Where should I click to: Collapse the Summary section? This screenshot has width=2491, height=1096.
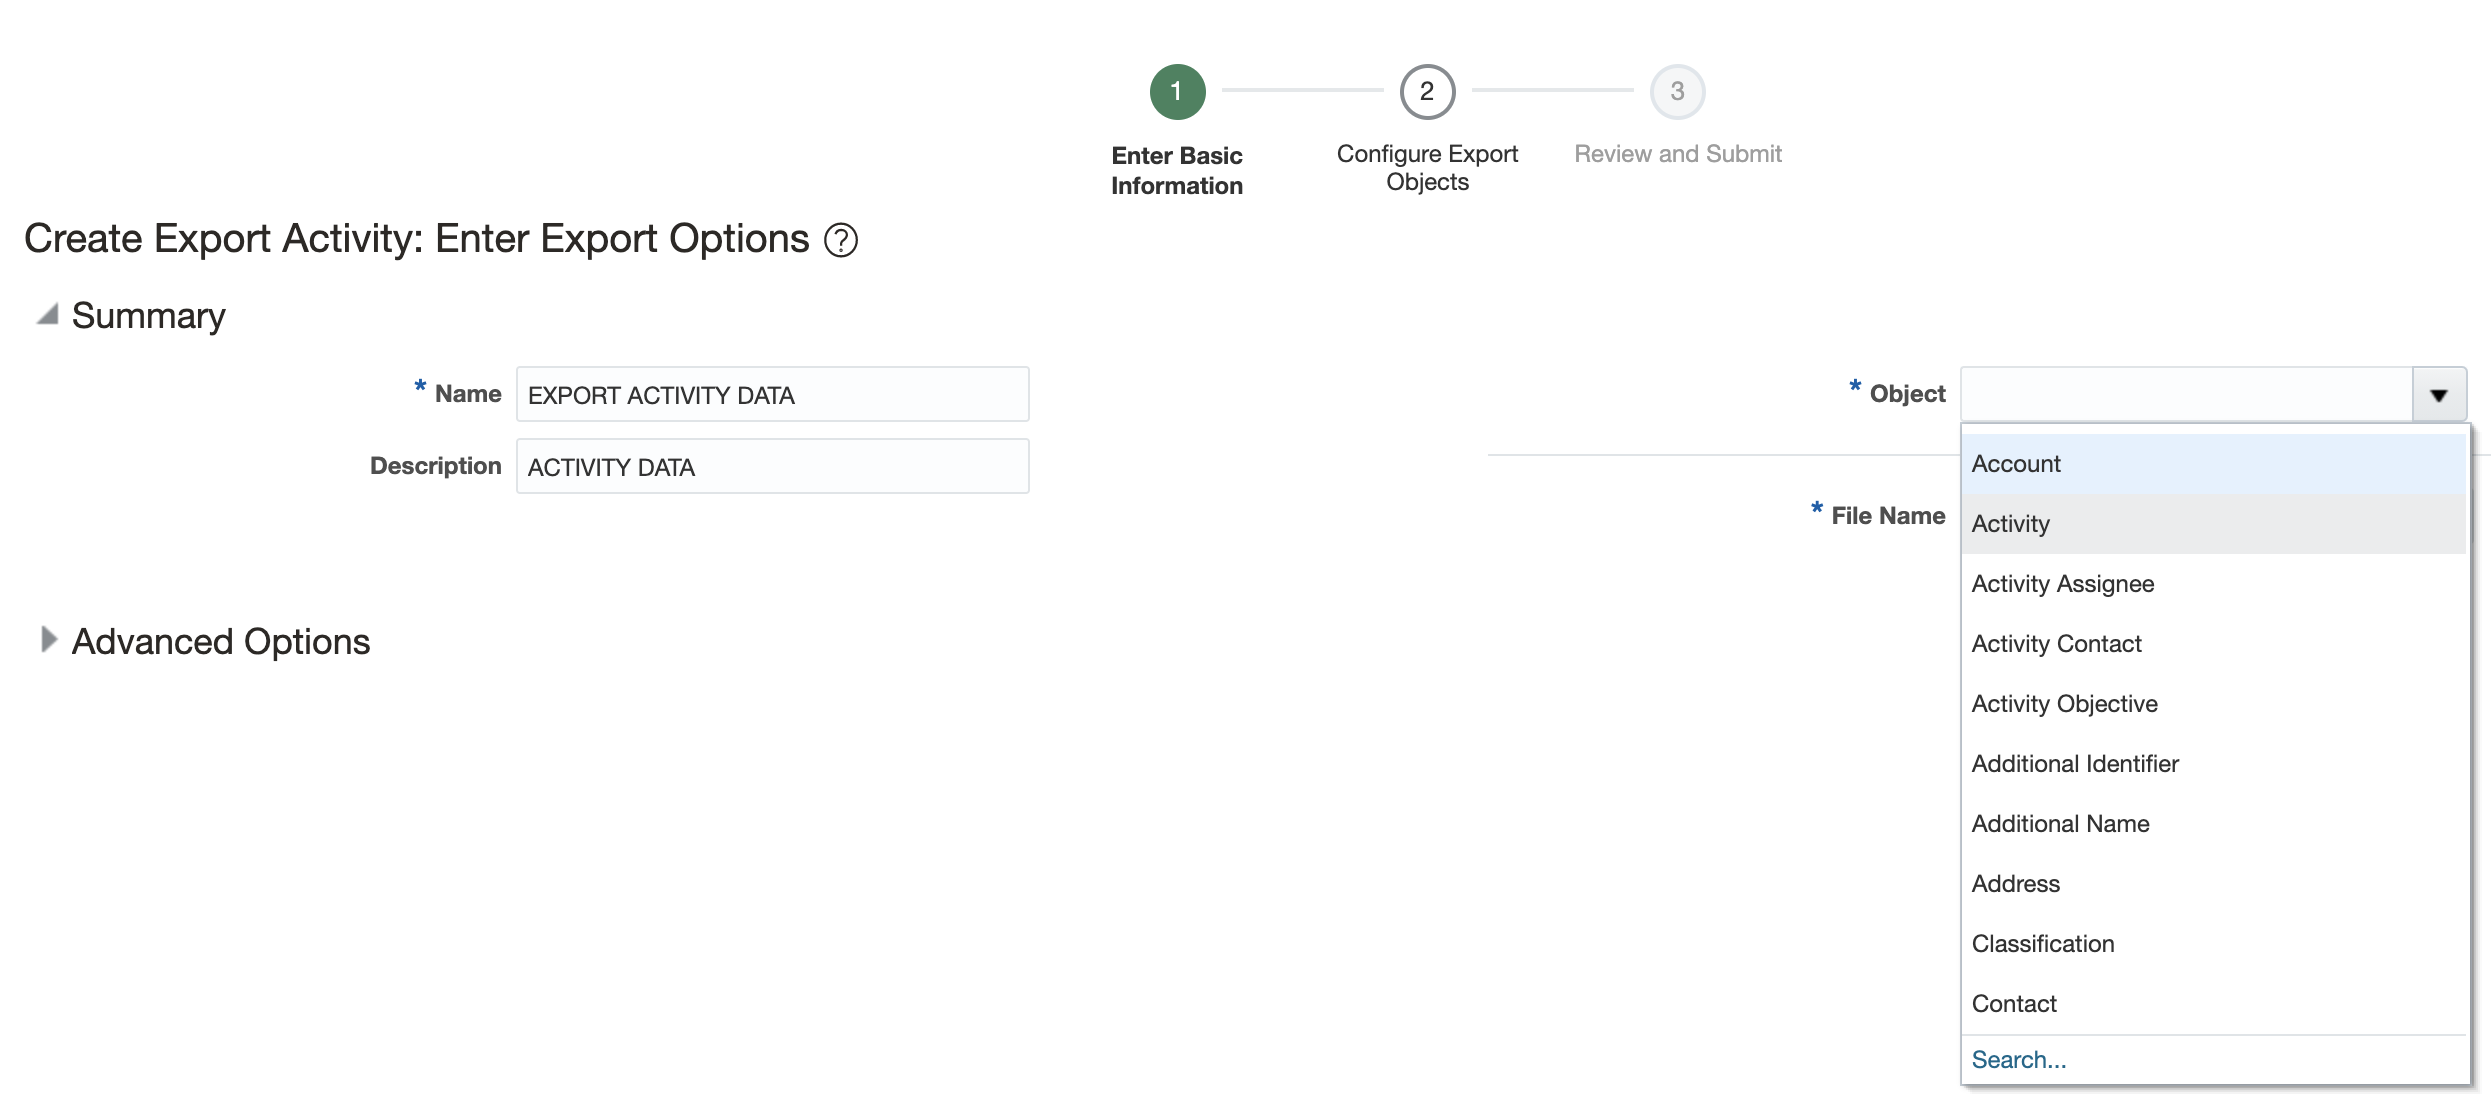(47, 315)
